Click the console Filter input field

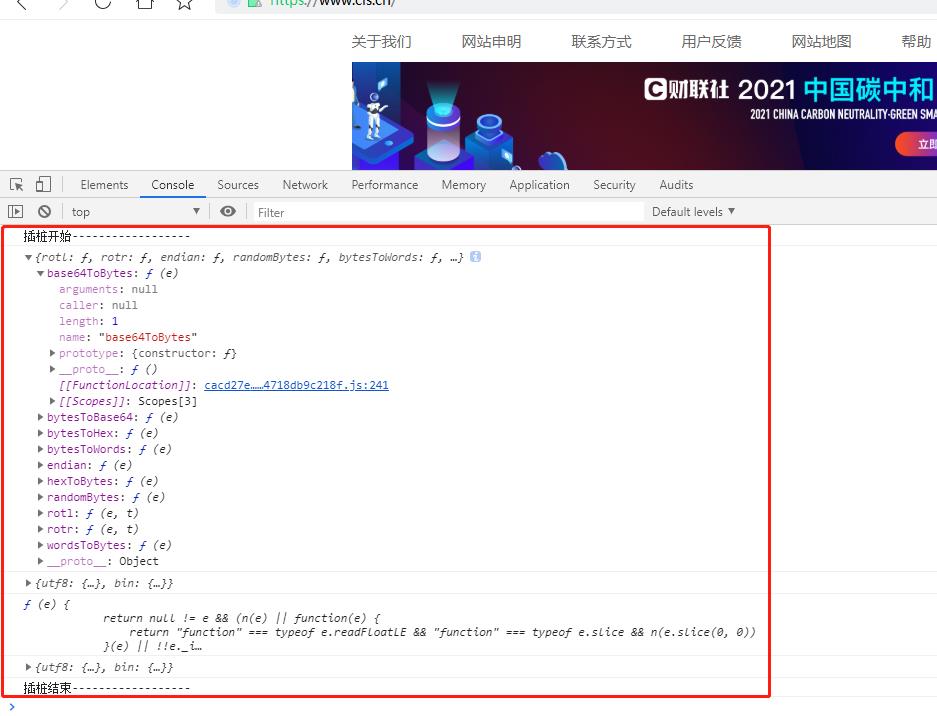[448, 212]
